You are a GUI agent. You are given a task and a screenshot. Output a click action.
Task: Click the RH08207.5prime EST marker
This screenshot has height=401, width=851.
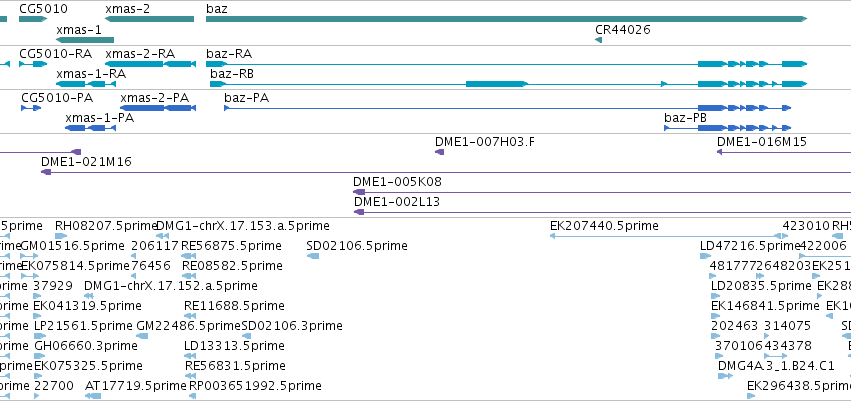pos(61,235)
